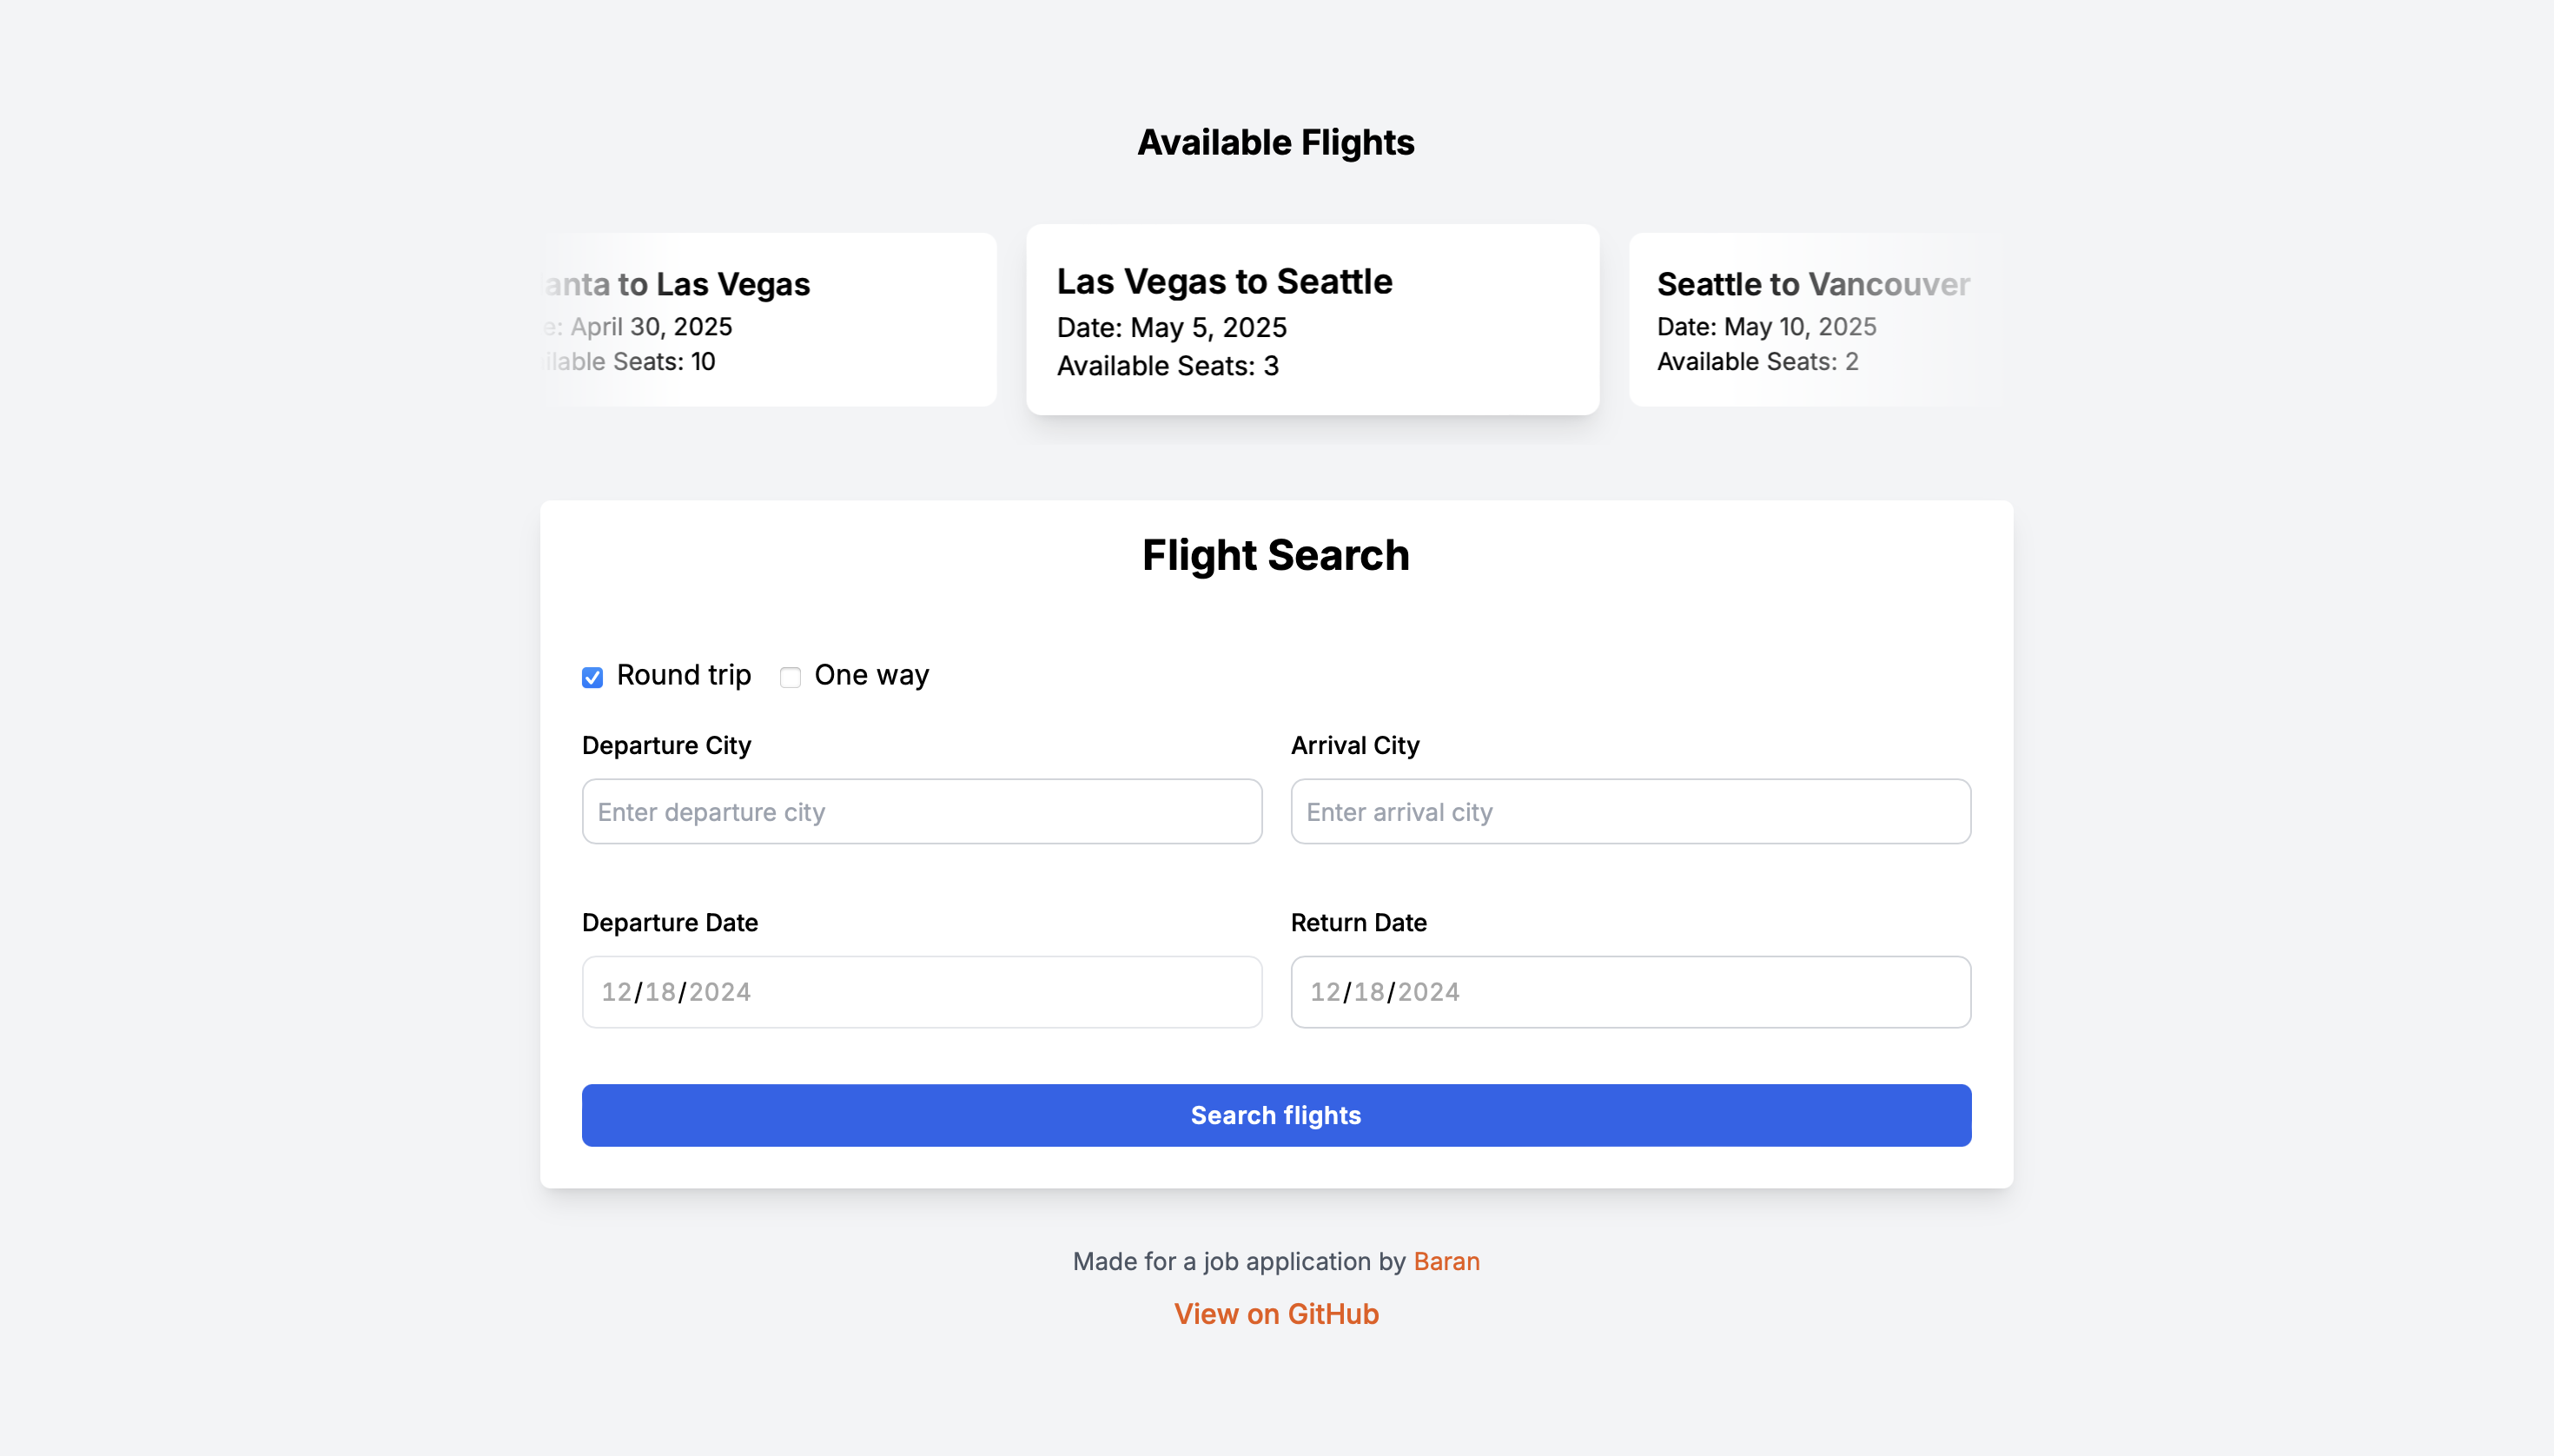Click the 'Flight Search' section heading
This screenshot has width=2554, height=1456.
(1277, 554)
